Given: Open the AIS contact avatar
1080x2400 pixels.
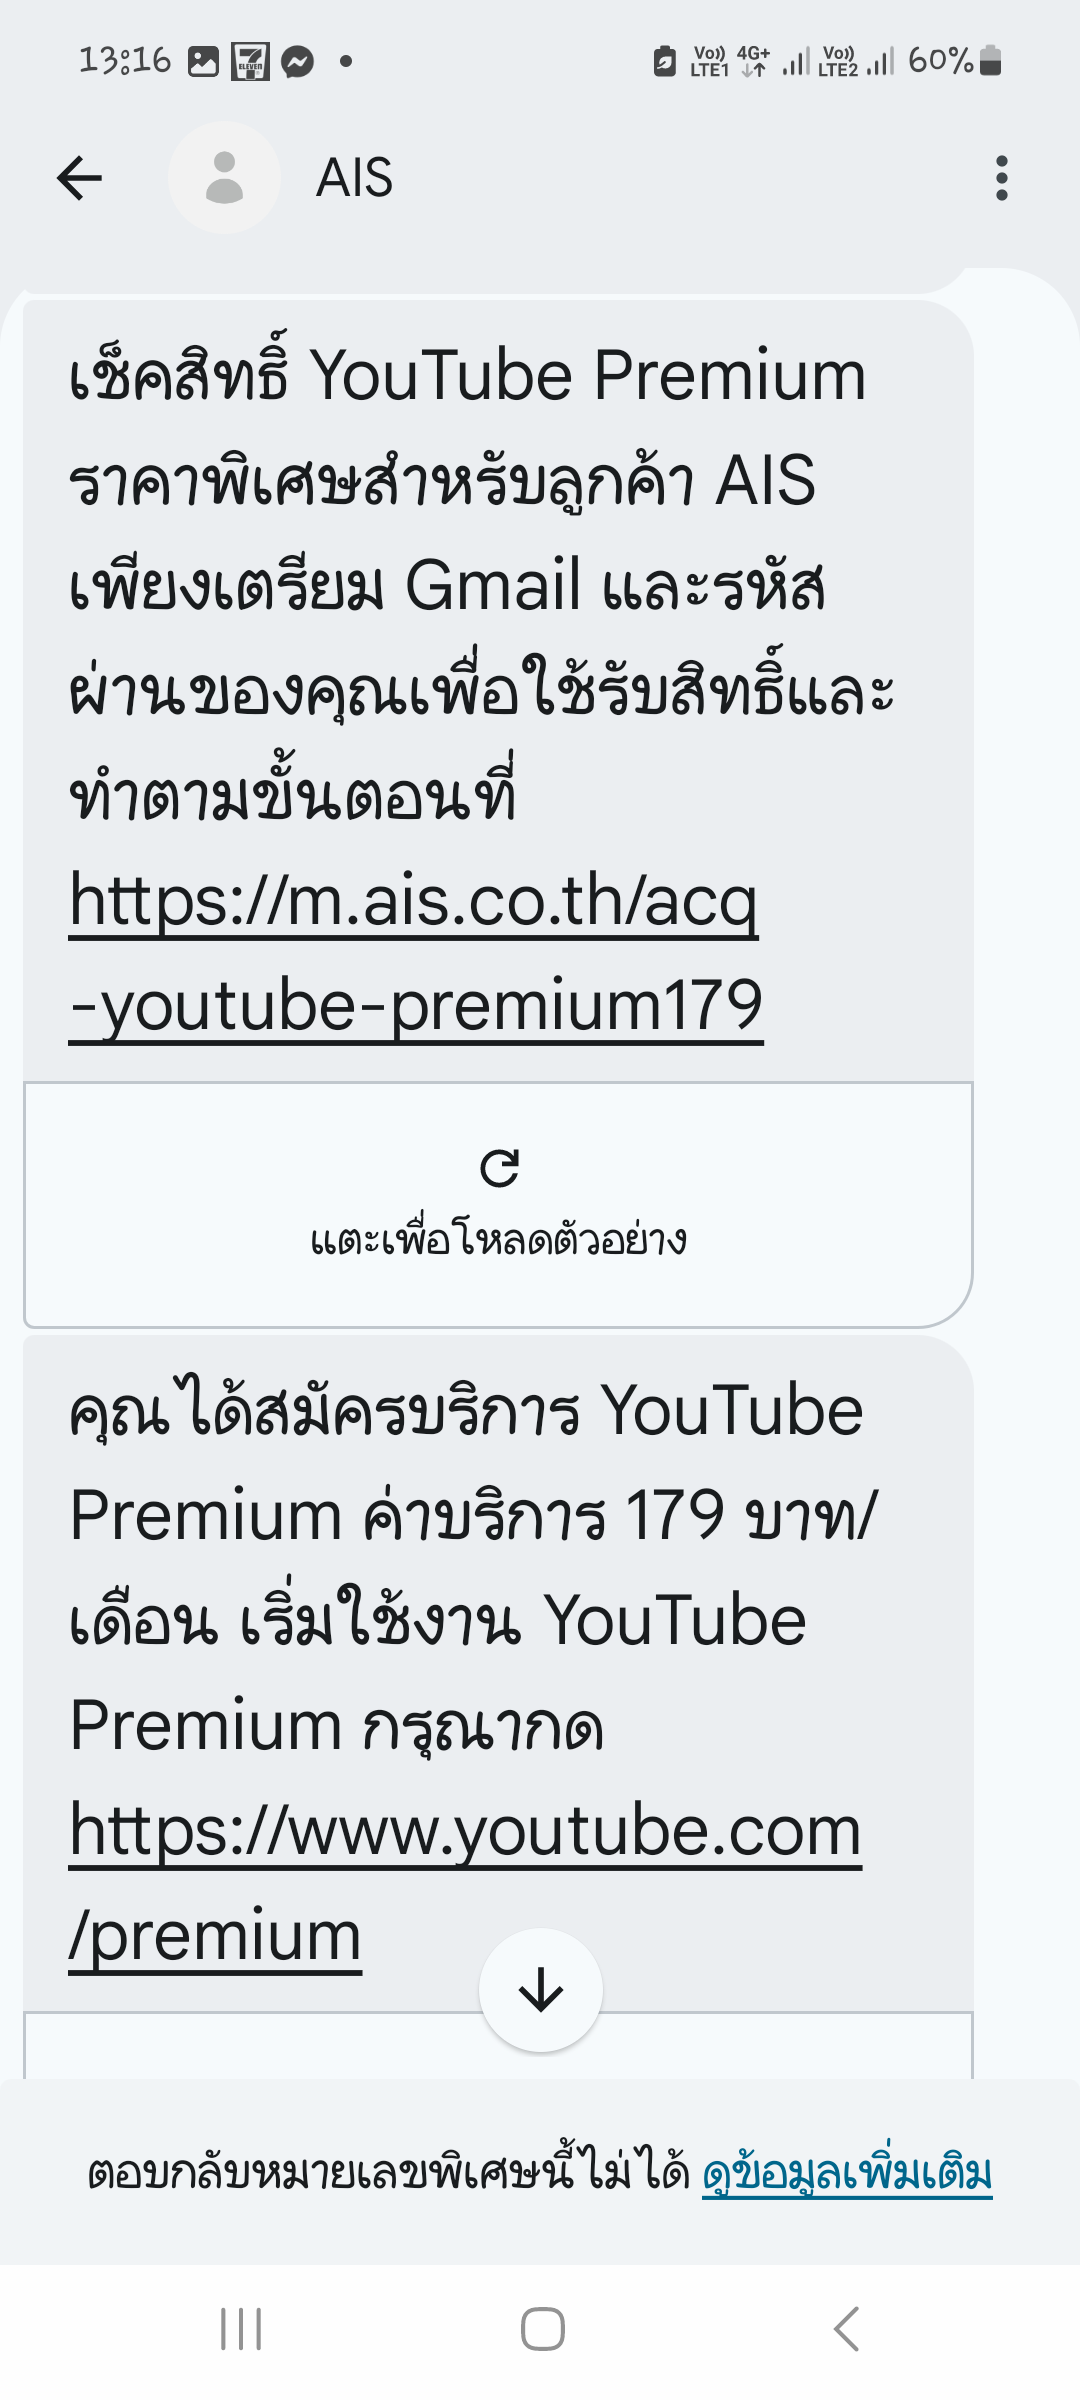Looking at the screenshot, I should click(224, 178).
